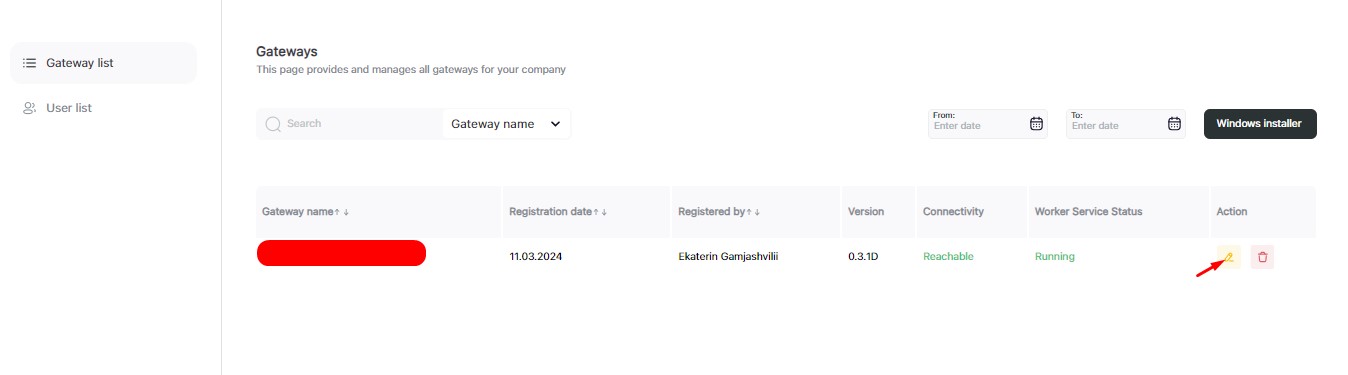
Task: Sort by Registered by arrows
Action: (753, 212)
